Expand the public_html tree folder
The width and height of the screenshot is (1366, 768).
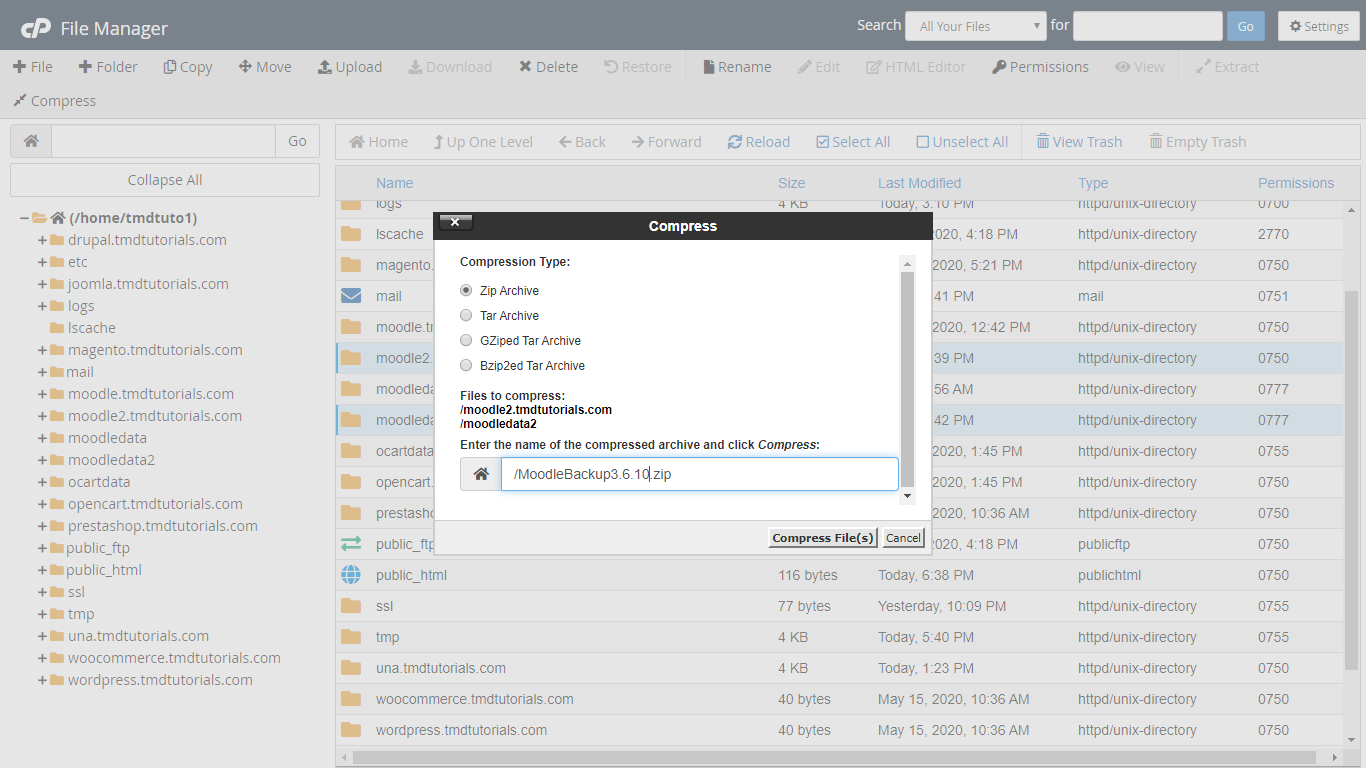(43, 570)
